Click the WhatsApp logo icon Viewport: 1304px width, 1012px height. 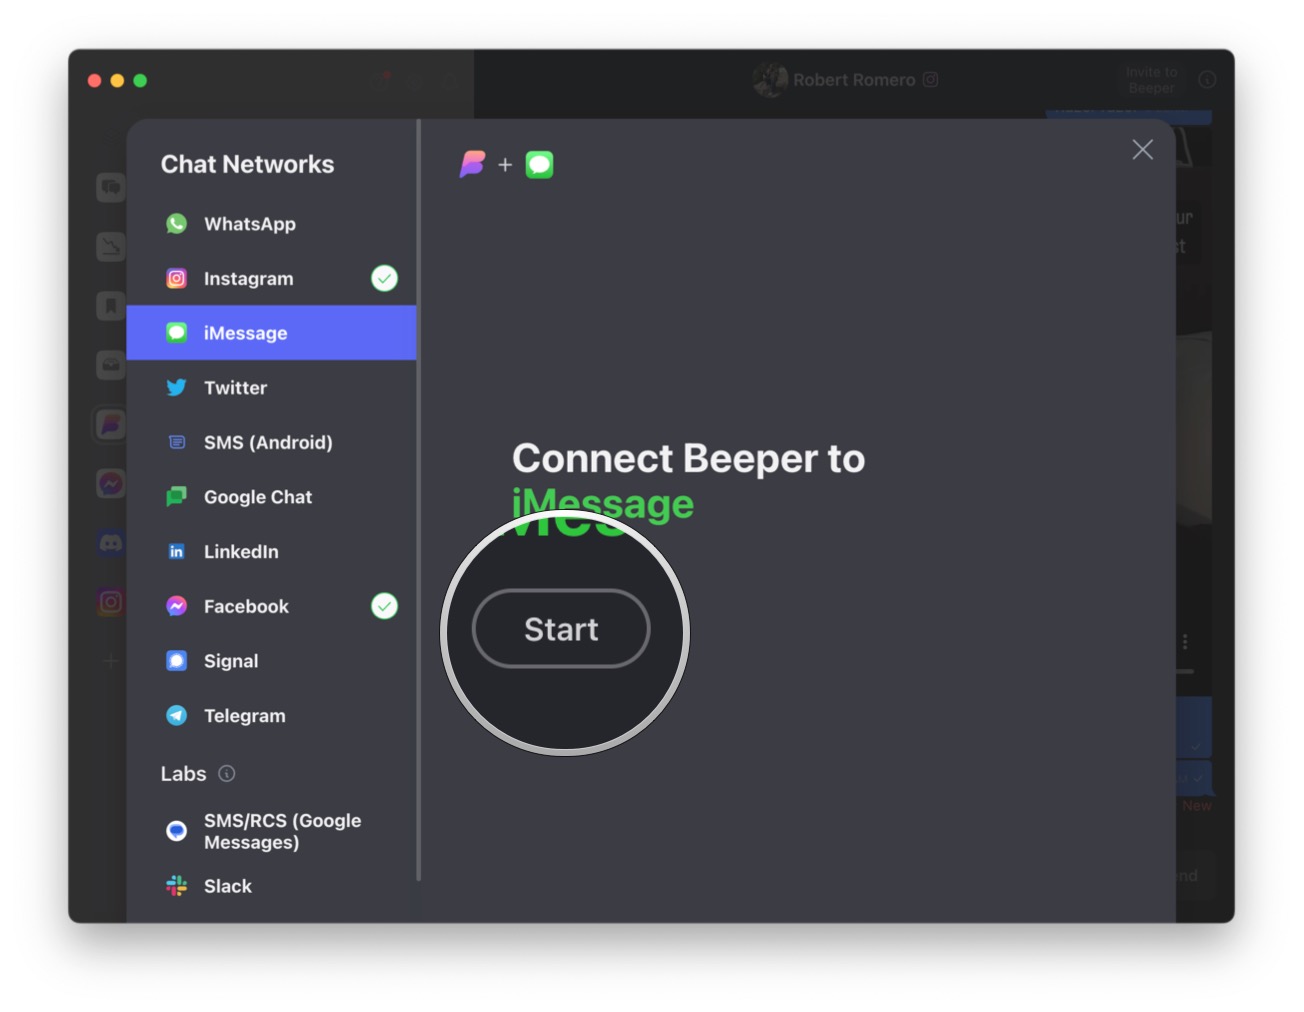coord(177,224)
